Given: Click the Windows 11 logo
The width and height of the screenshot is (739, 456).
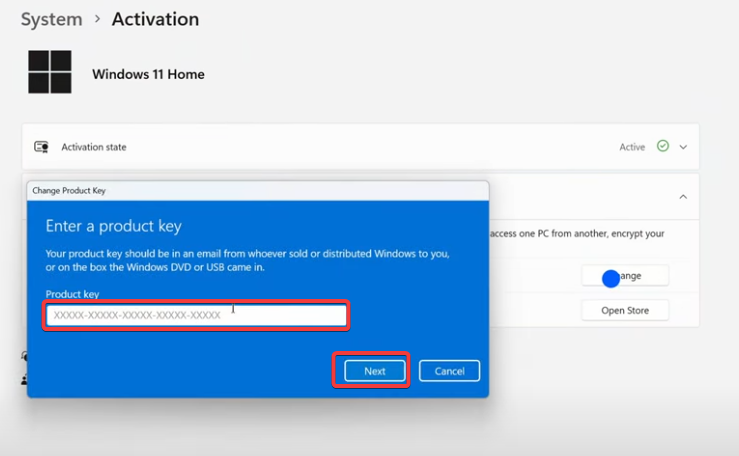Looking at the screenshot, I should point(49,72).
